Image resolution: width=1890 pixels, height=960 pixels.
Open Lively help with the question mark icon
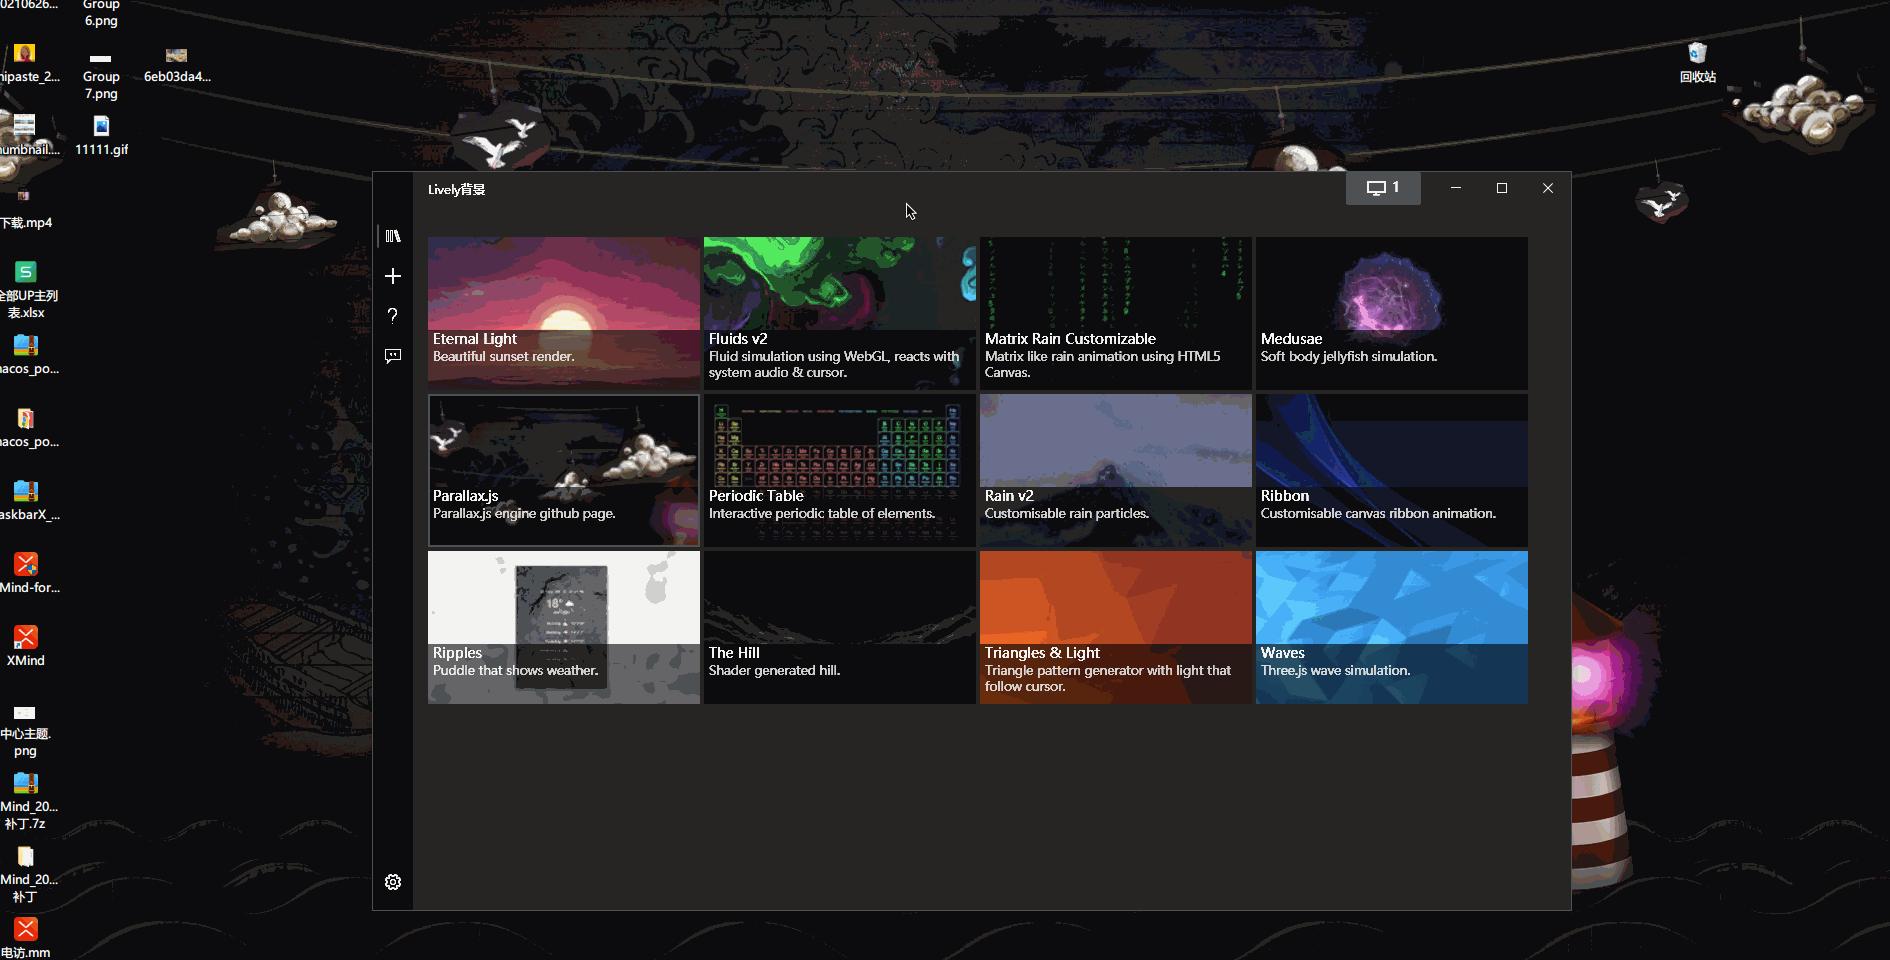pos(393,316)
